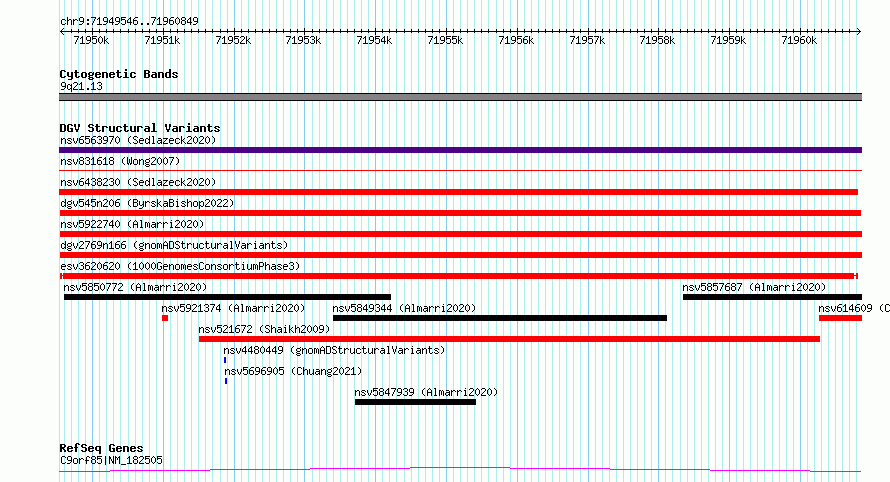This screenshot has height=482, width=890.
Task: Click the esv3620620 (1000GenomesConsortiumPhase3) label
Action: coord(180,266)
